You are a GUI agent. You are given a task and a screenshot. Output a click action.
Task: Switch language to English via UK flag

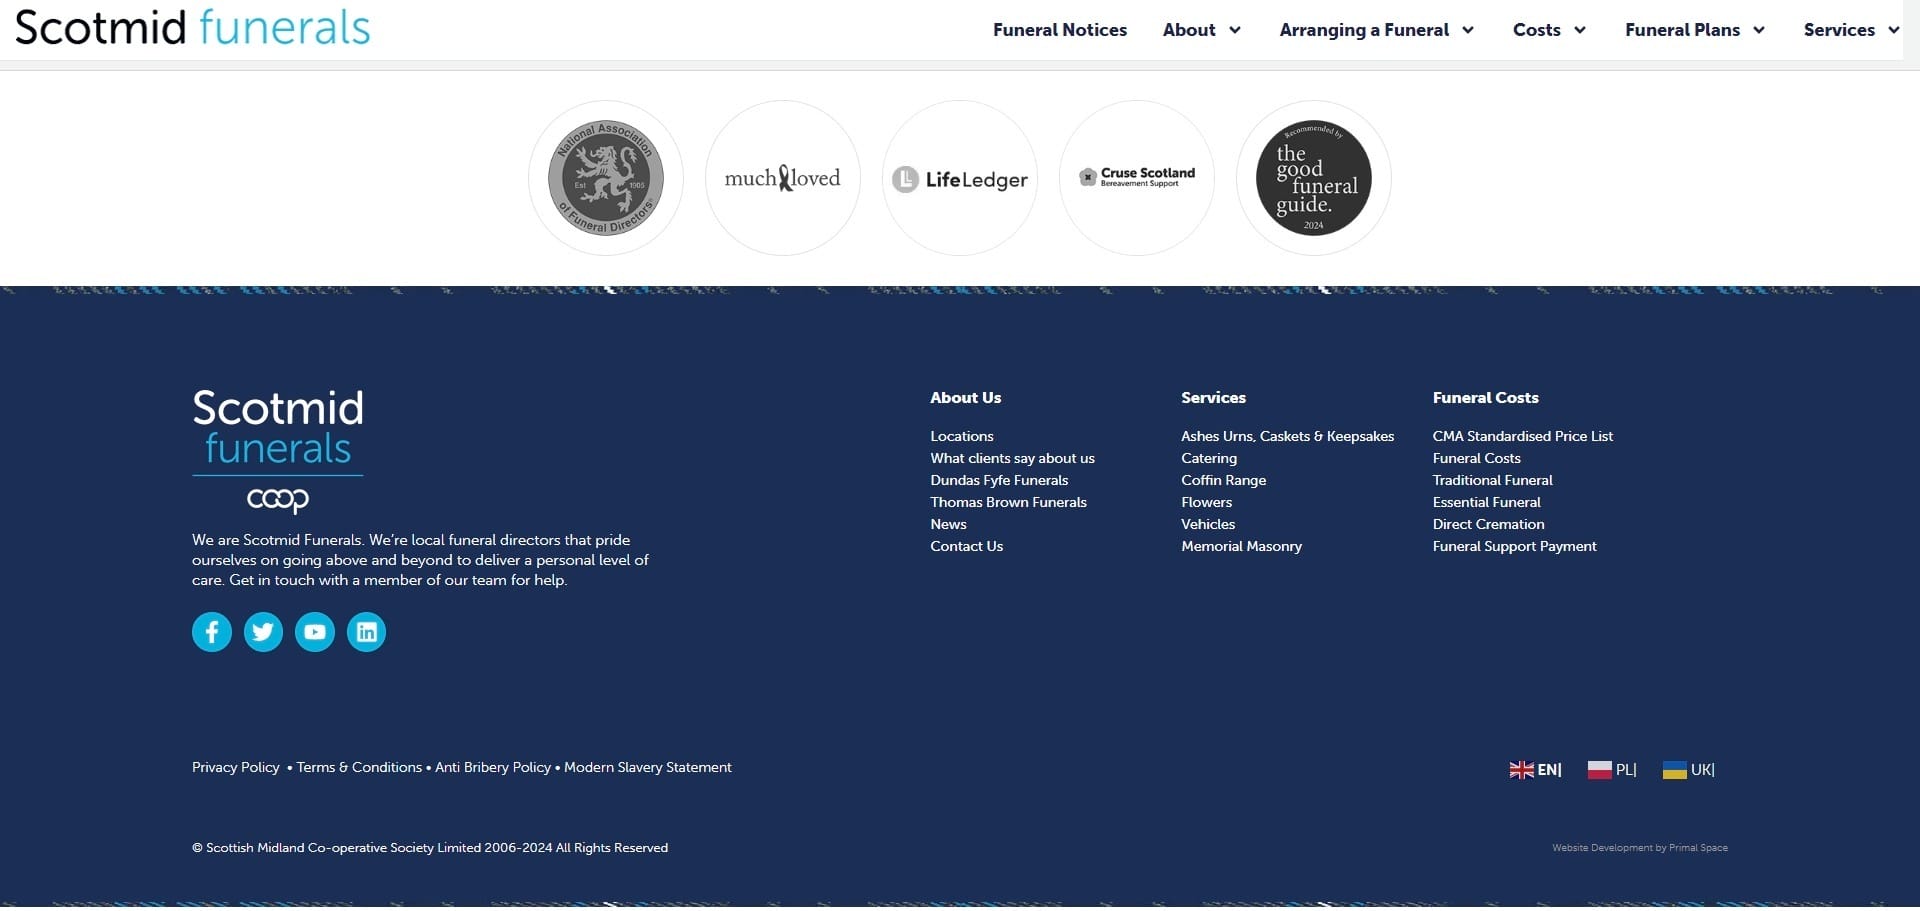coord(1535,770)
